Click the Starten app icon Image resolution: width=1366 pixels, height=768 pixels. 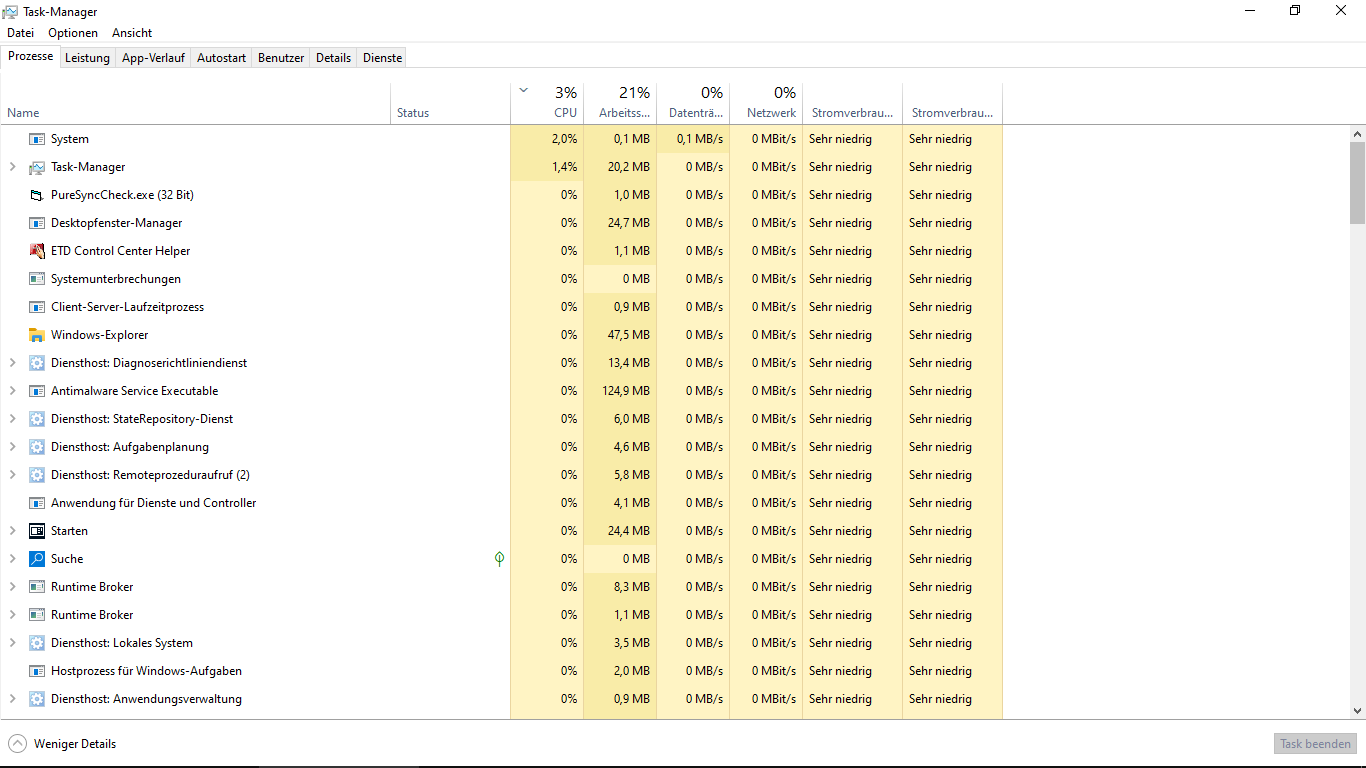tap(37, 531)
